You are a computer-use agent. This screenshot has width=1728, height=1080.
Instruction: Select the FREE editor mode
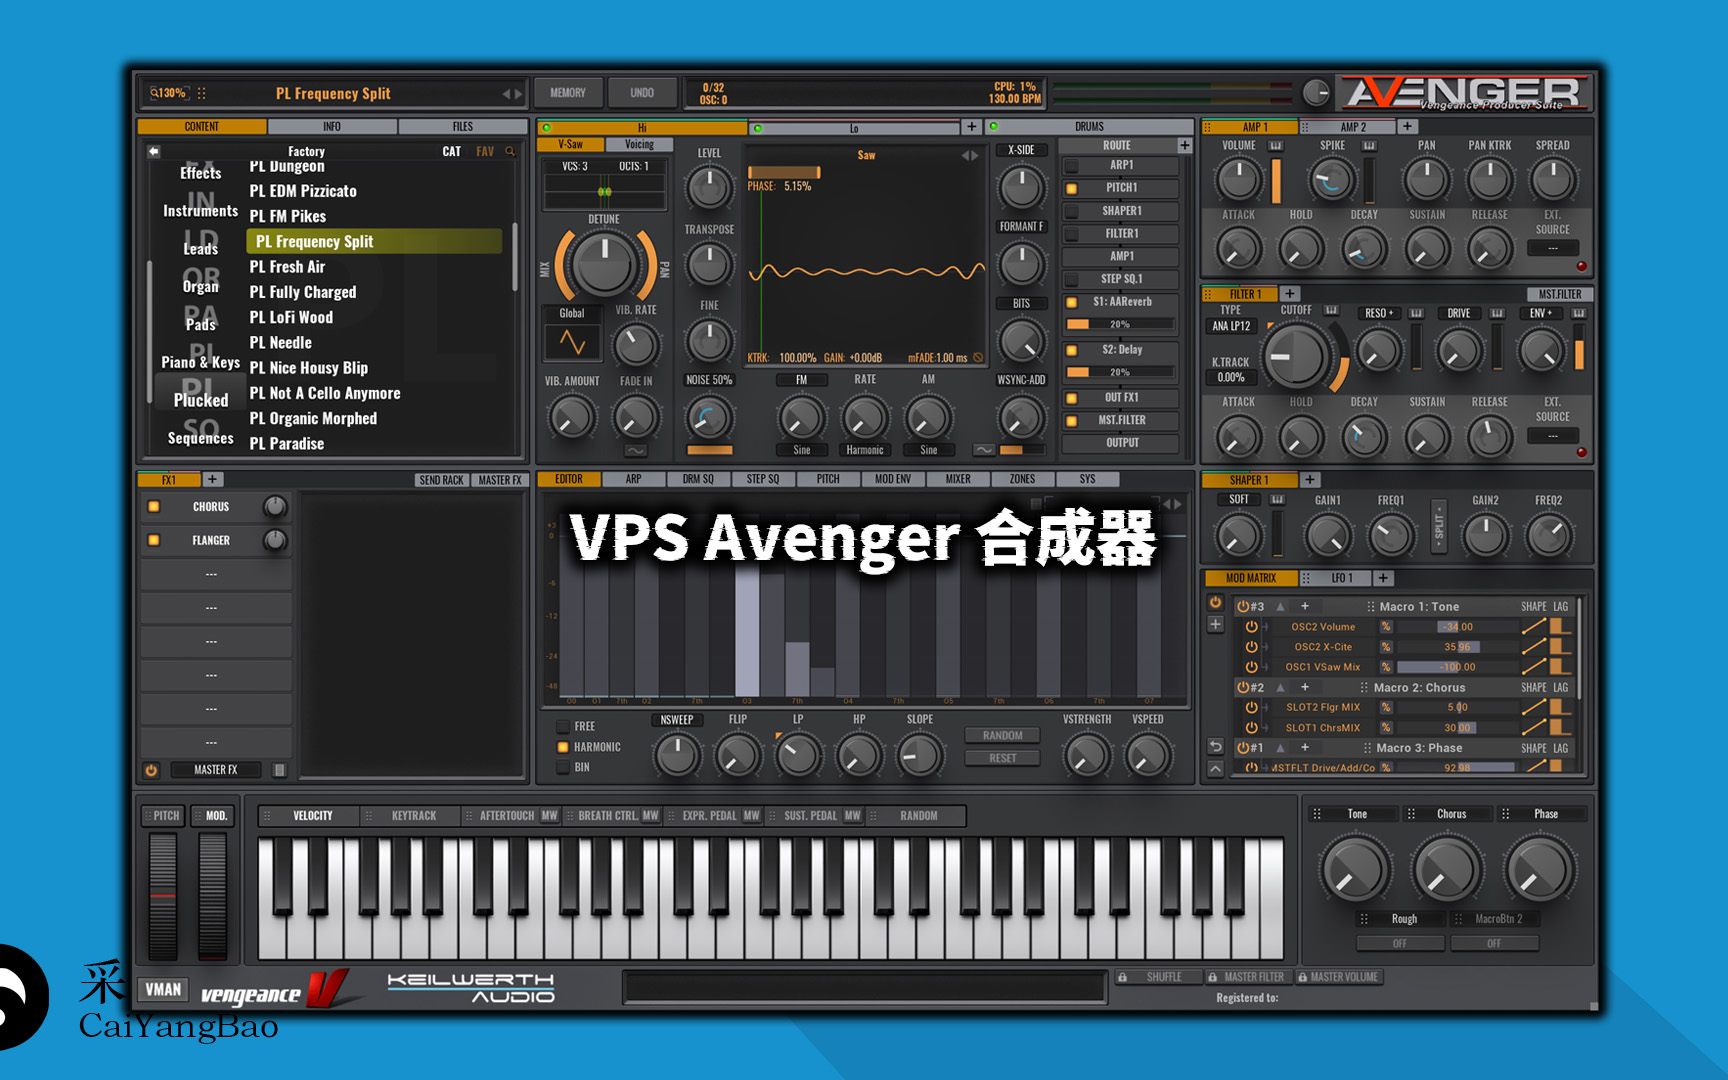563,727
